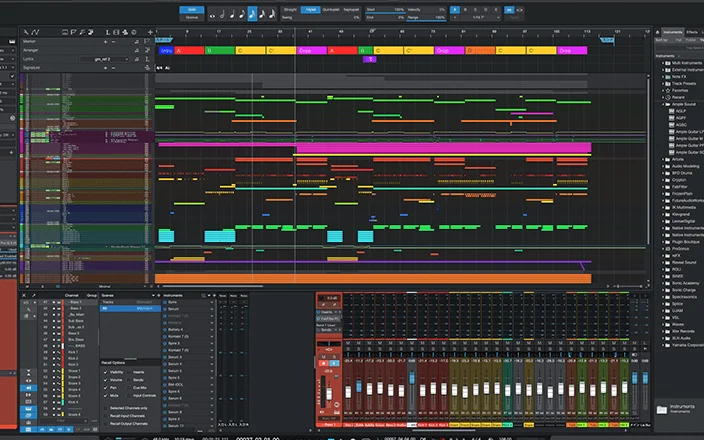This screenshot has height=440, width=704.
Task: Select the sixteenth note quantize icon
Action: point(251,14)
